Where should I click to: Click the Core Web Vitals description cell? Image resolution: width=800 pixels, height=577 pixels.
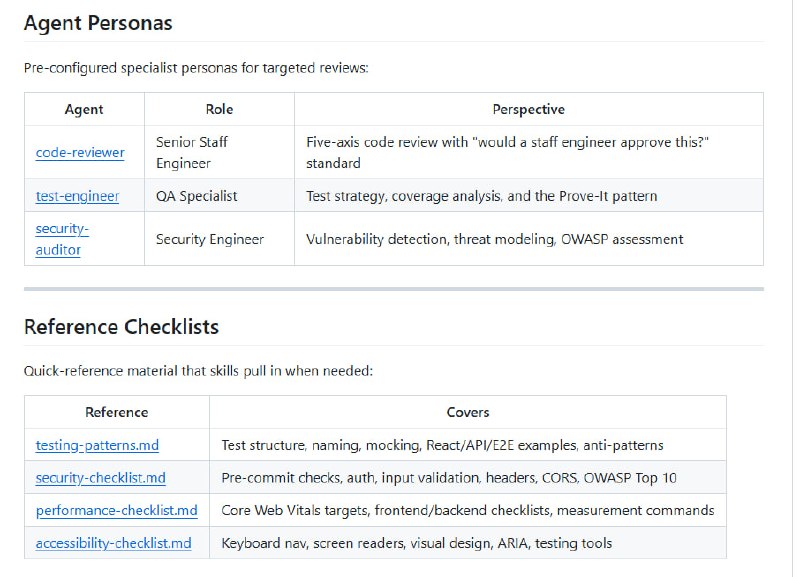point(467,510)
